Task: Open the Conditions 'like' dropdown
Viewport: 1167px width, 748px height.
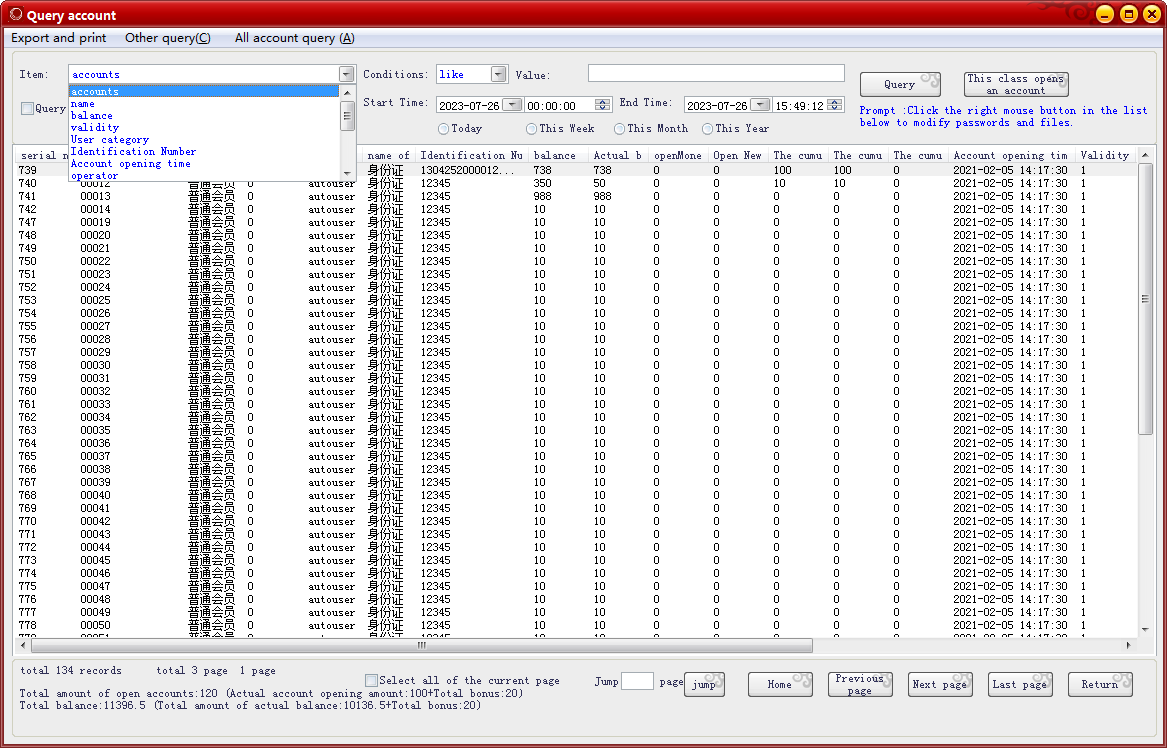Action: pyautogui.click(x=499, y=74)
